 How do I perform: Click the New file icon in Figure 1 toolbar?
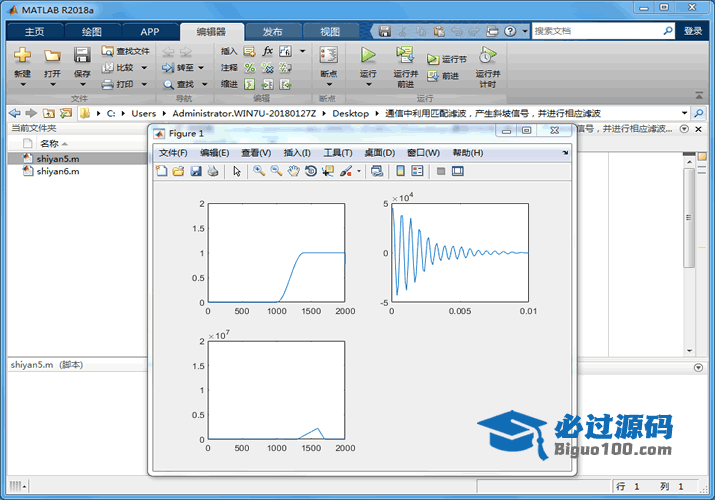click(161, 171)
